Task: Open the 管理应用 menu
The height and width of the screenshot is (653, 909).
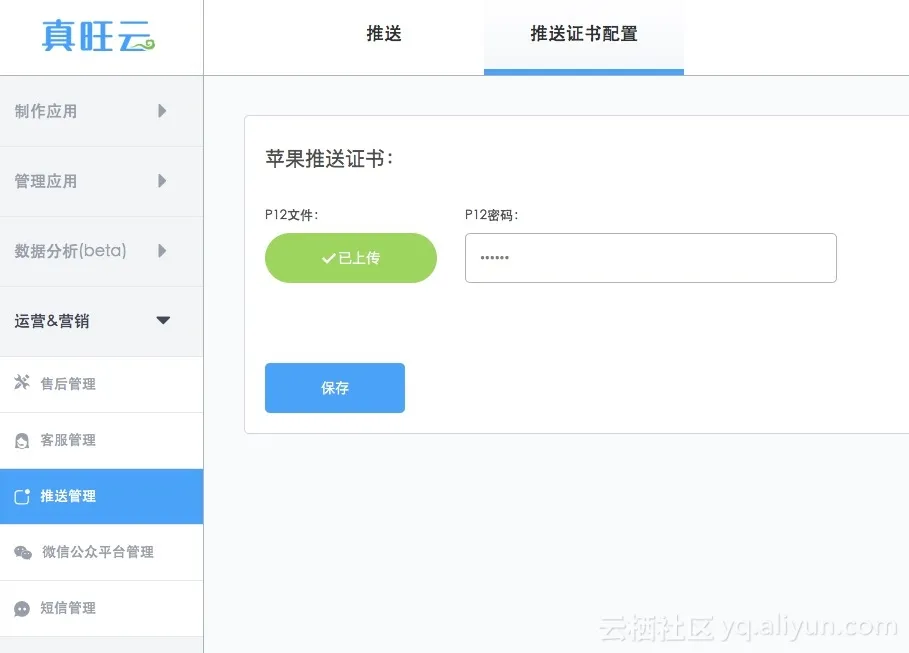Action: 101,182
